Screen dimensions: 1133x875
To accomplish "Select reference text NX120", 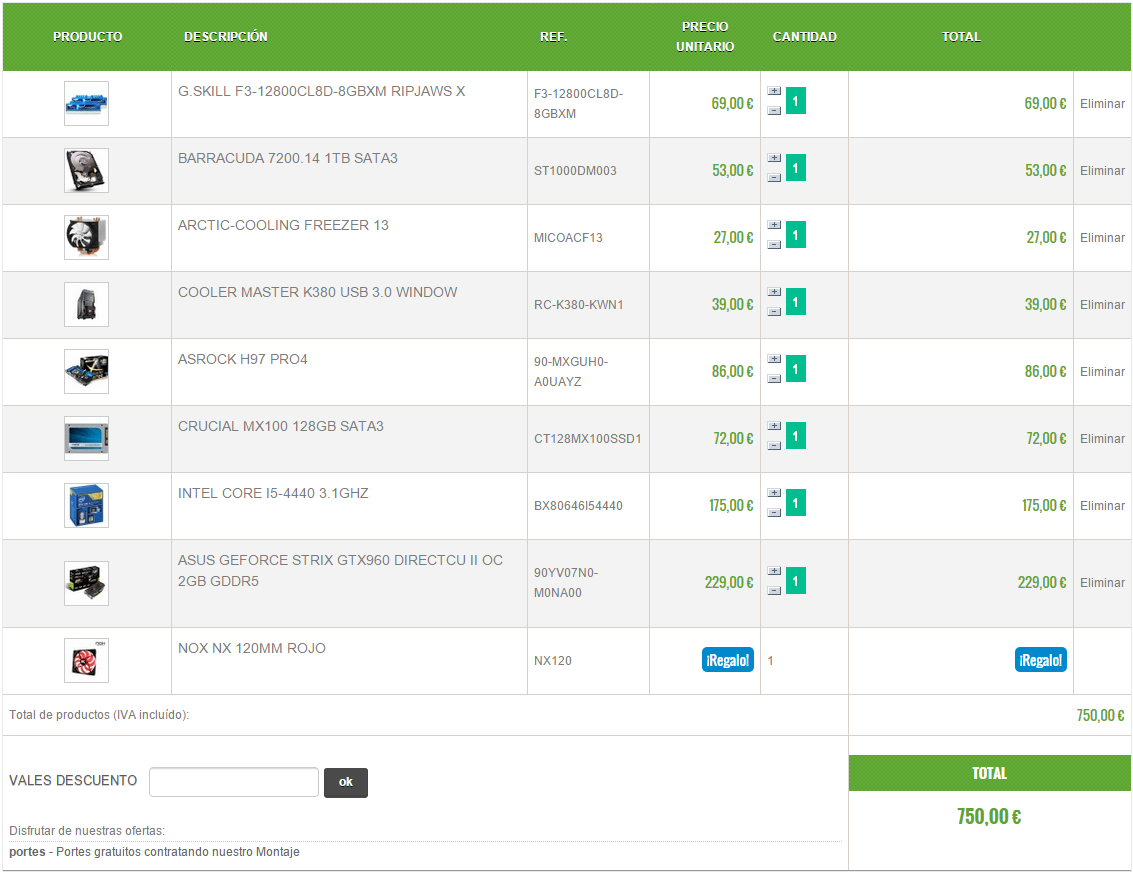I will pos(553,661).
